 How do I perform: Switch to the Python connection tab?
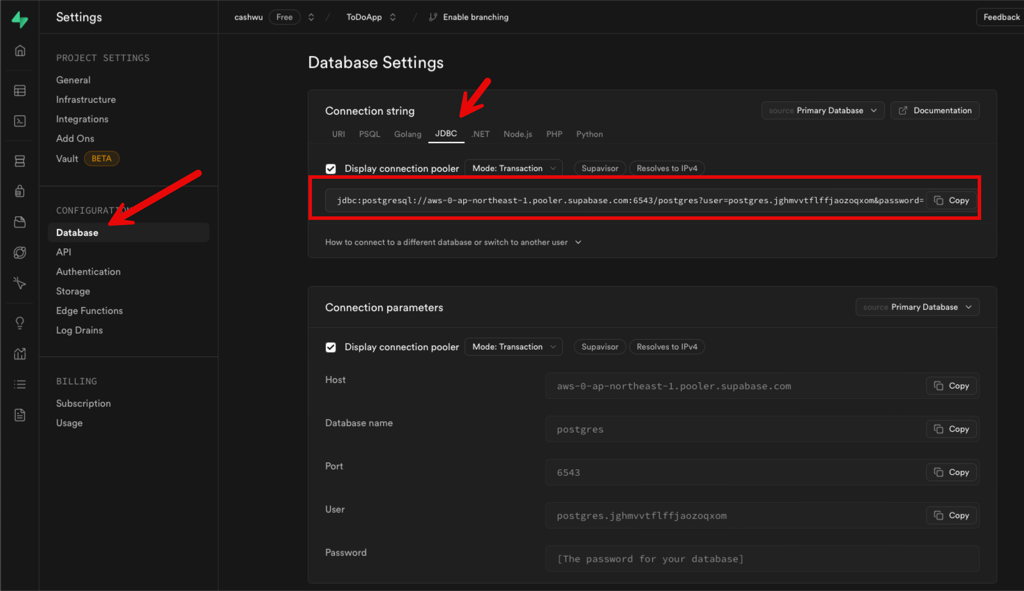pos(589,134)
